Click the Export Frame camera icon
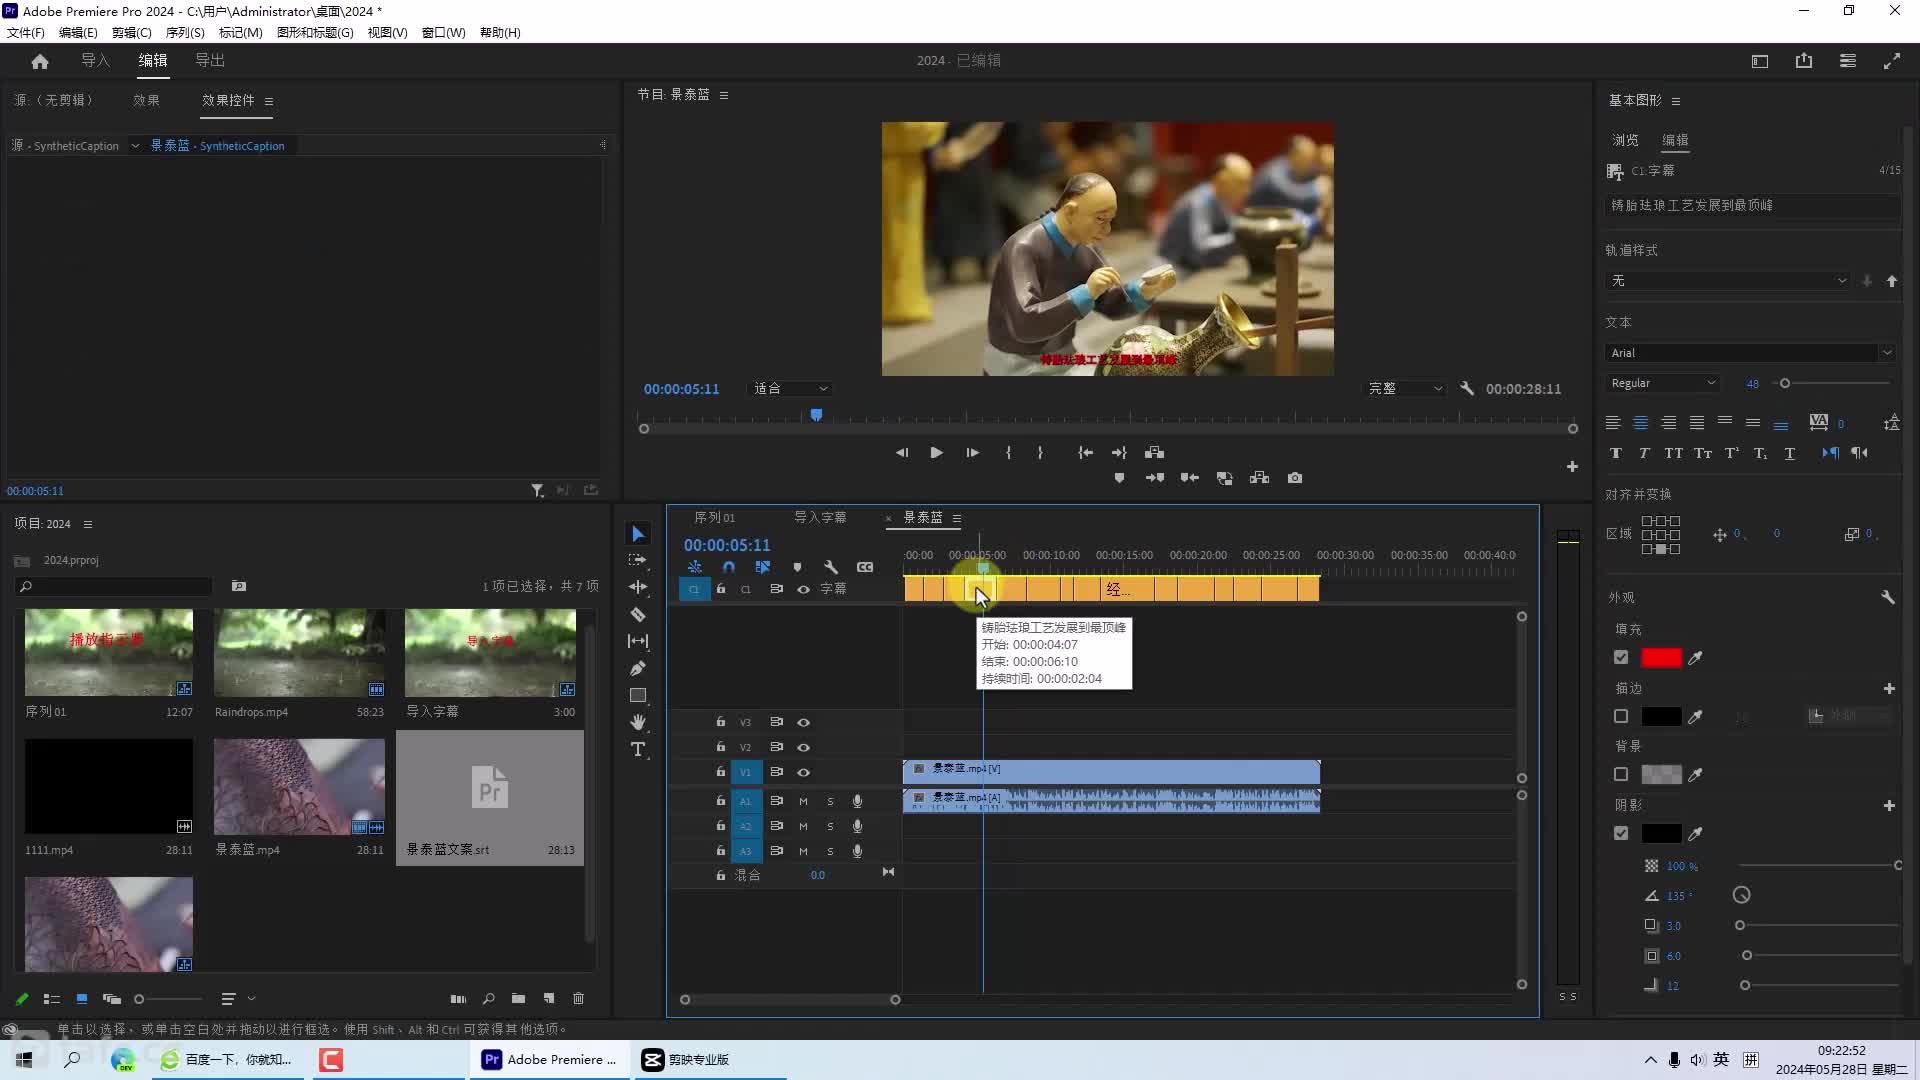The image size is (1920, 1080). point(1295,478)
